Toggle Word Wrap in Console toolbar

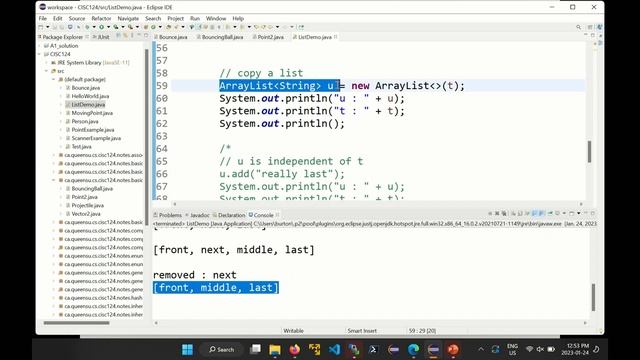(527, 213)
